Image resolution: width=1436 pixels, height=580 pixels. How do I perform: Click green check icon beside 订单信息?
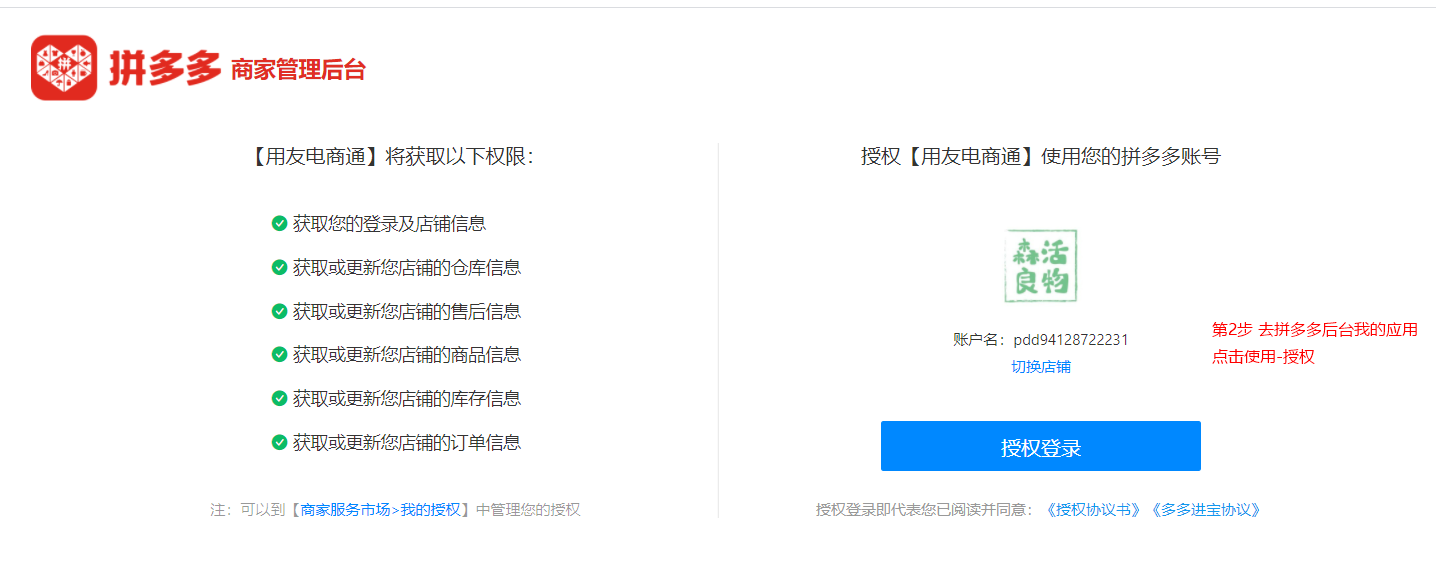click(x=280, y=442)
